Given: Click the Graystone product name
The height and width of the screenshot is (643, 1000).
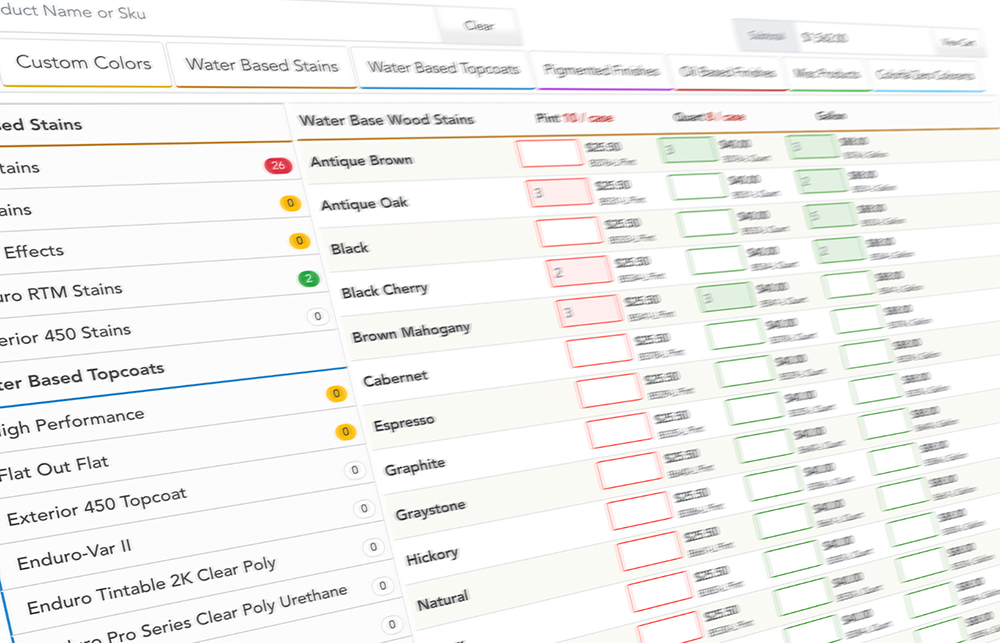Looking at the screenshot, I should coord(430,510).
